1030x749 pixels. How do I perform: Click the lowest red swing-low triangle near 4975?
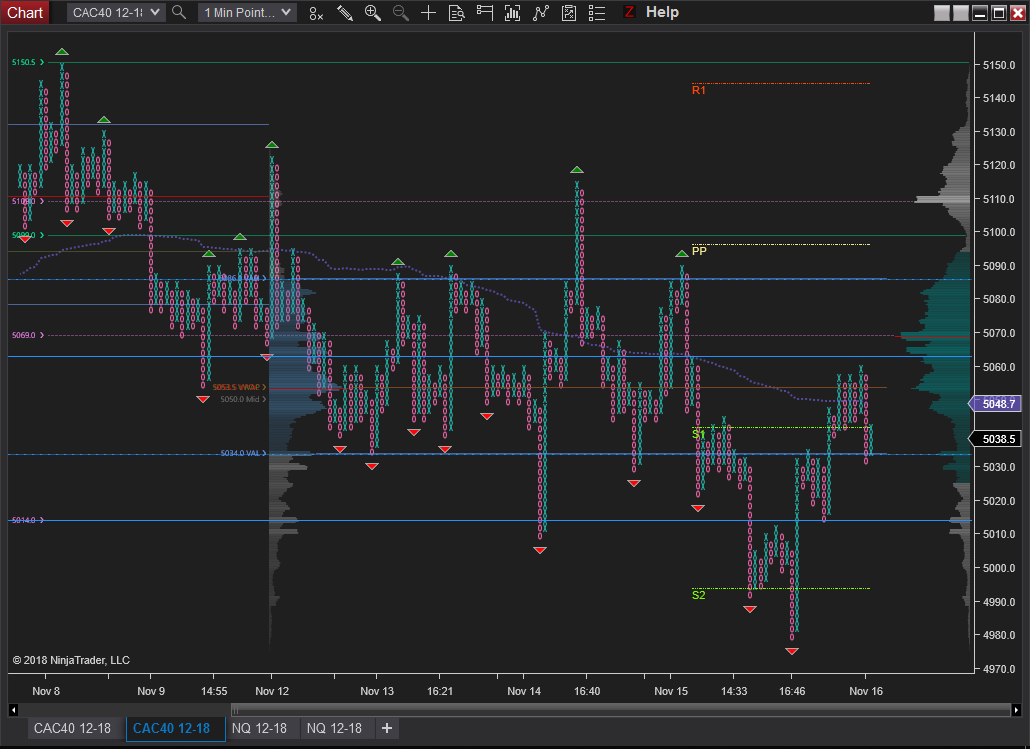792,651
